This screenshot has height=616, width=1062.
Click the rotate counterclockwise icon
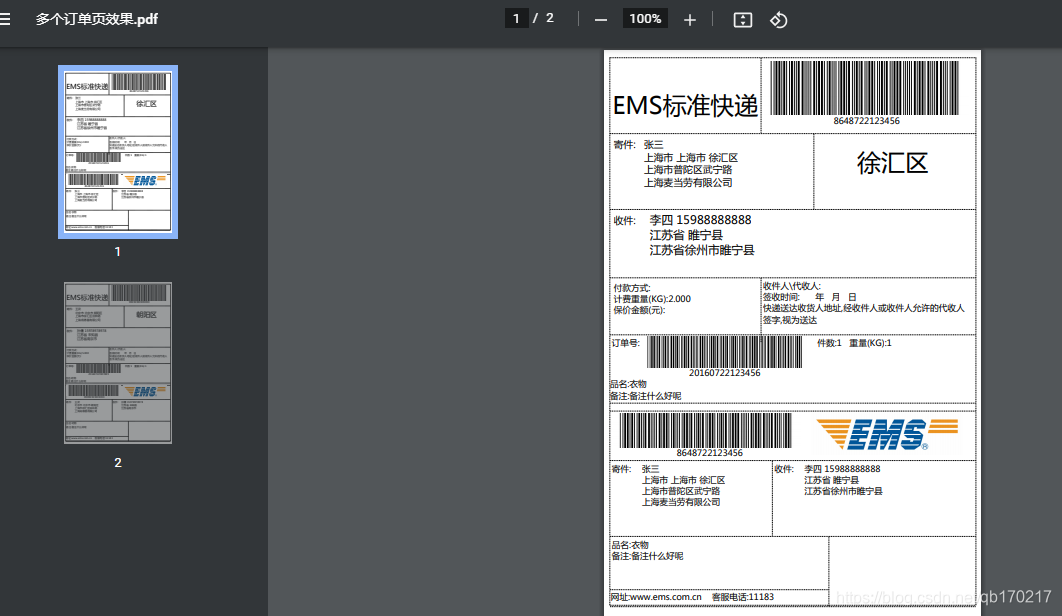(778, 20)
